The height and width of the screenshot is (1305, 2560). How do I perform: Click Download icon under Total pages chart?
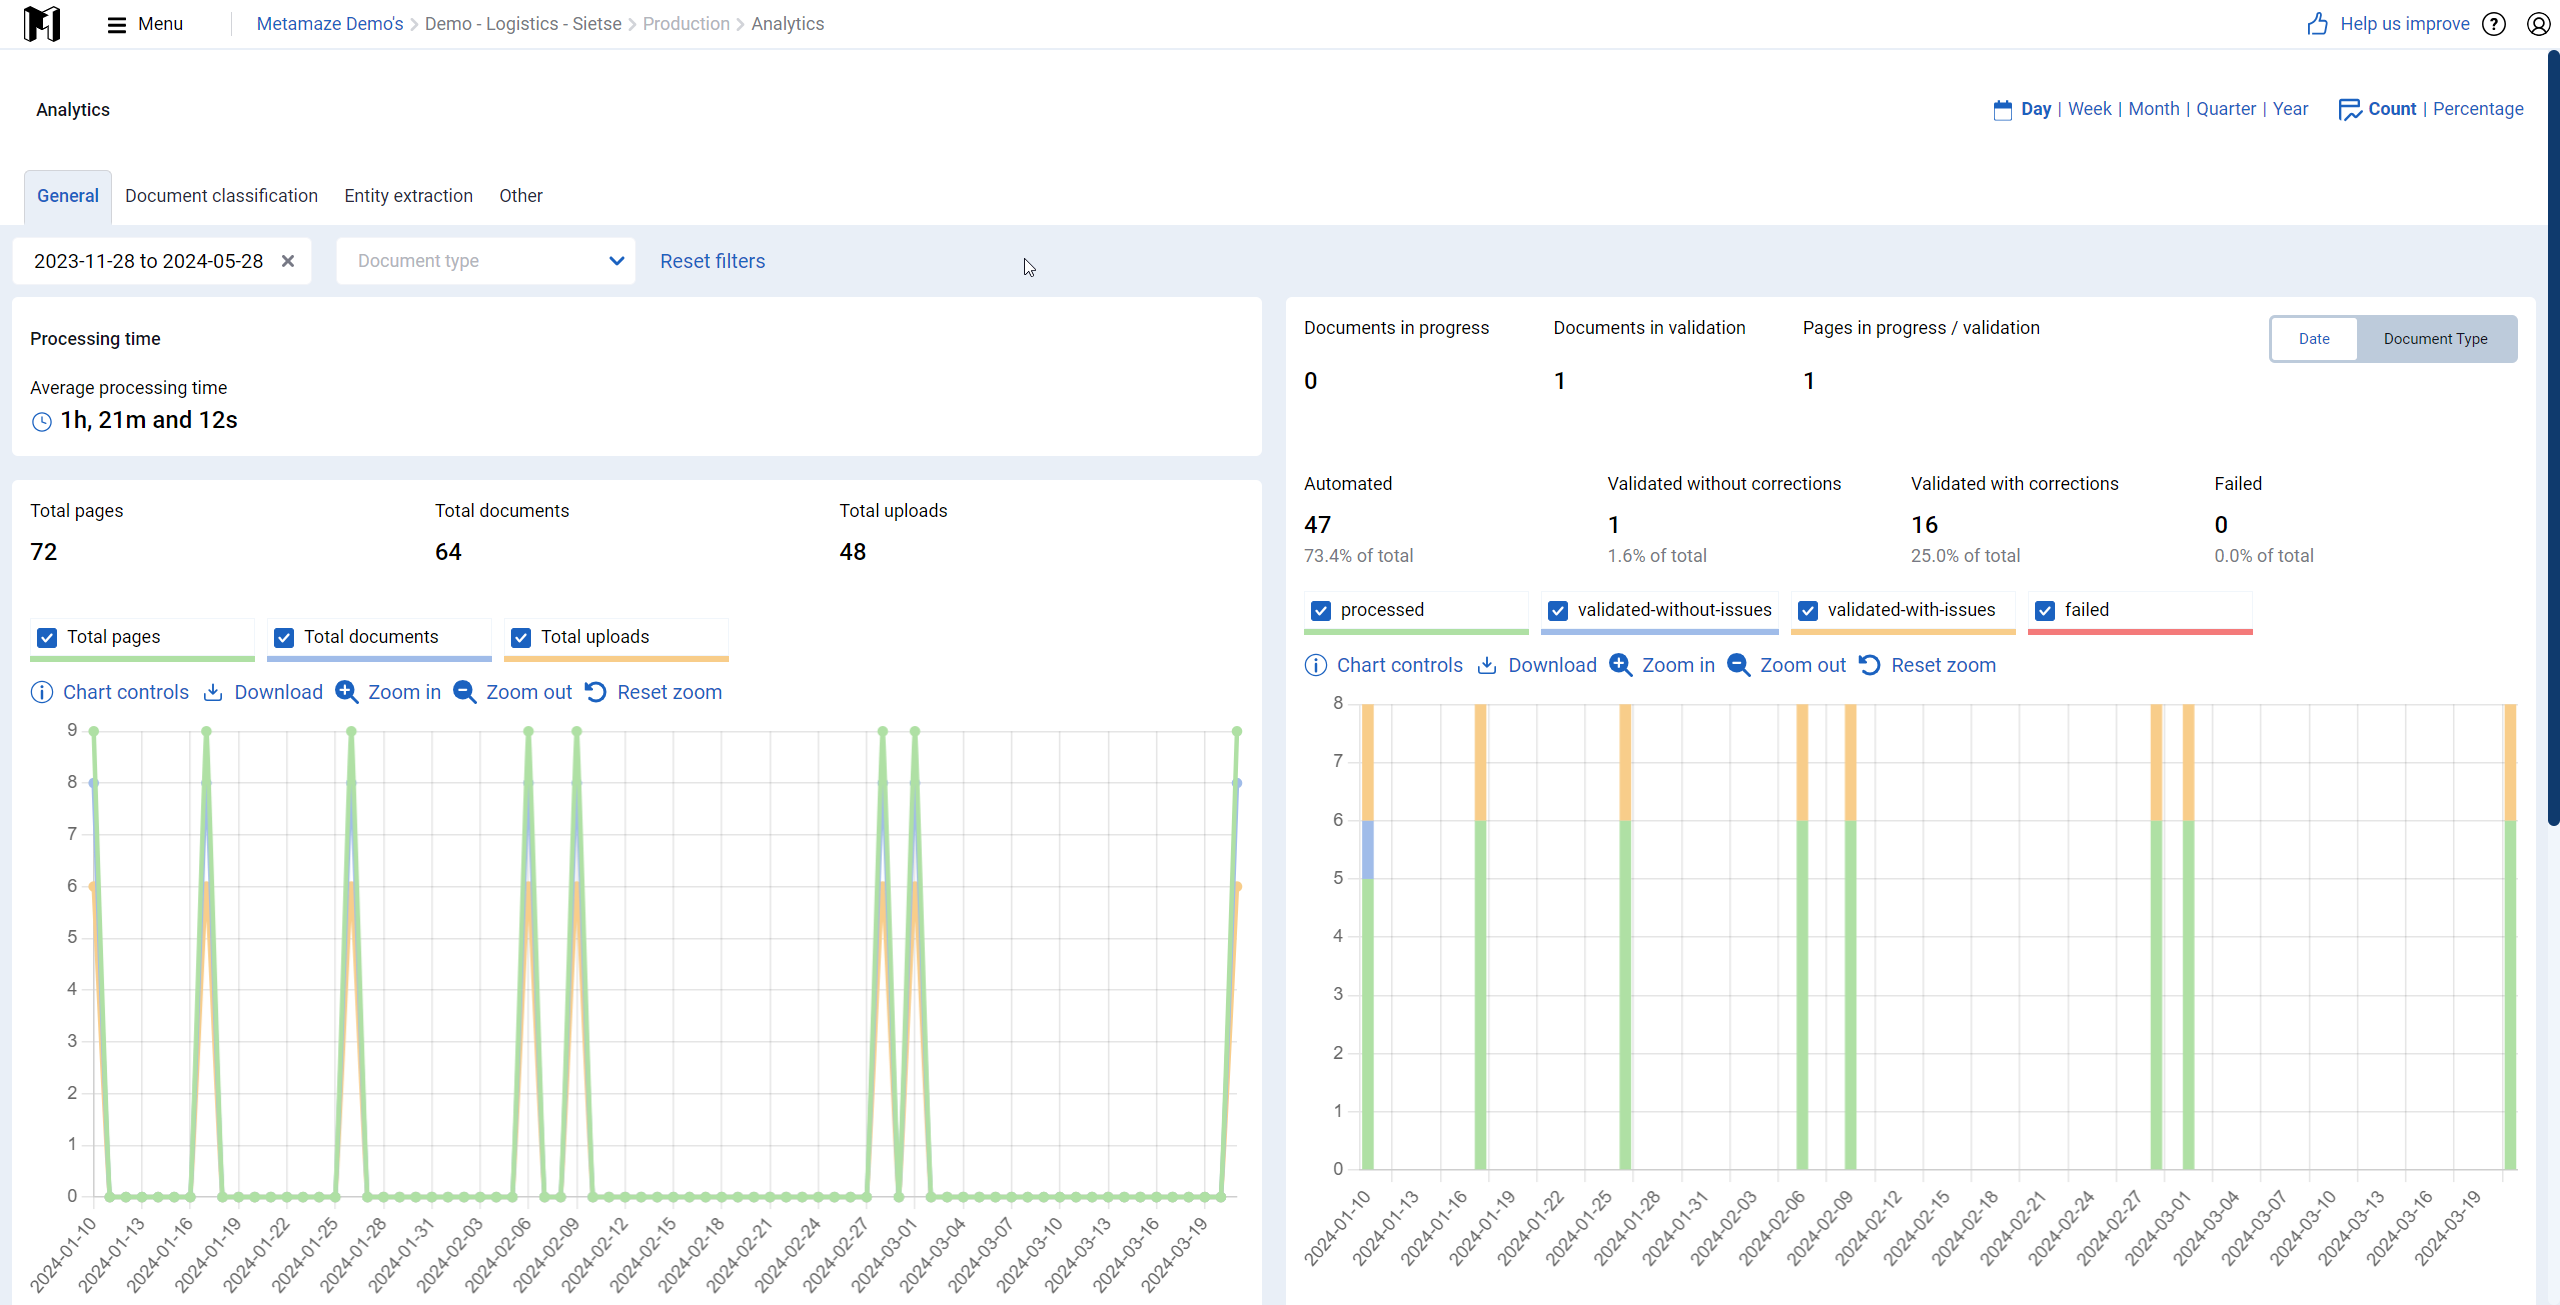point(213,692)
